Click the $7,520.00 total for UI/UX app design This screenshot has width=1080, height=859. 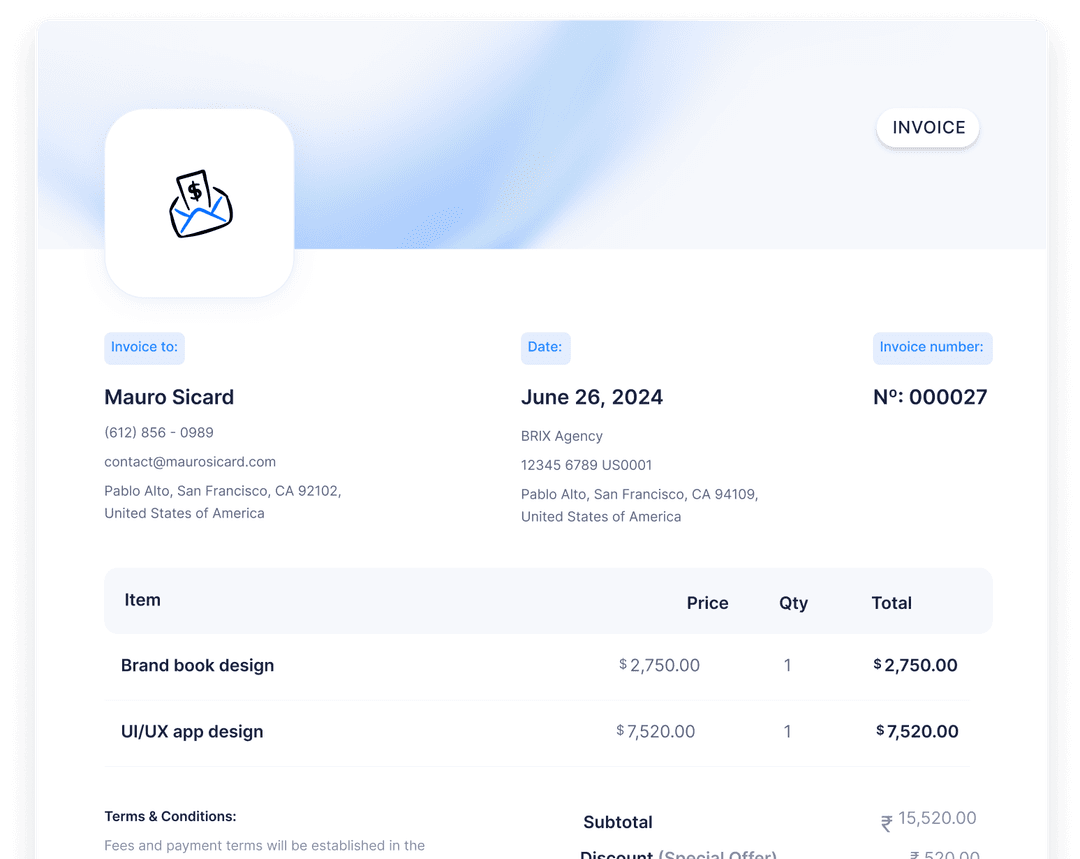pos(917,732)
